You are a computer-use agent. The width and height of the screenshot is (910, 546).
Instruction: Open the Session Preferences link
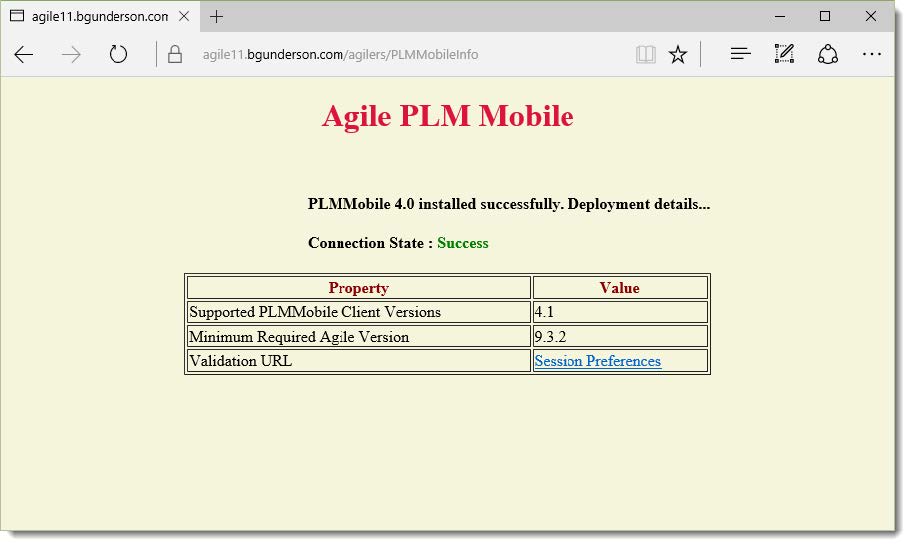tap(598, 361)
